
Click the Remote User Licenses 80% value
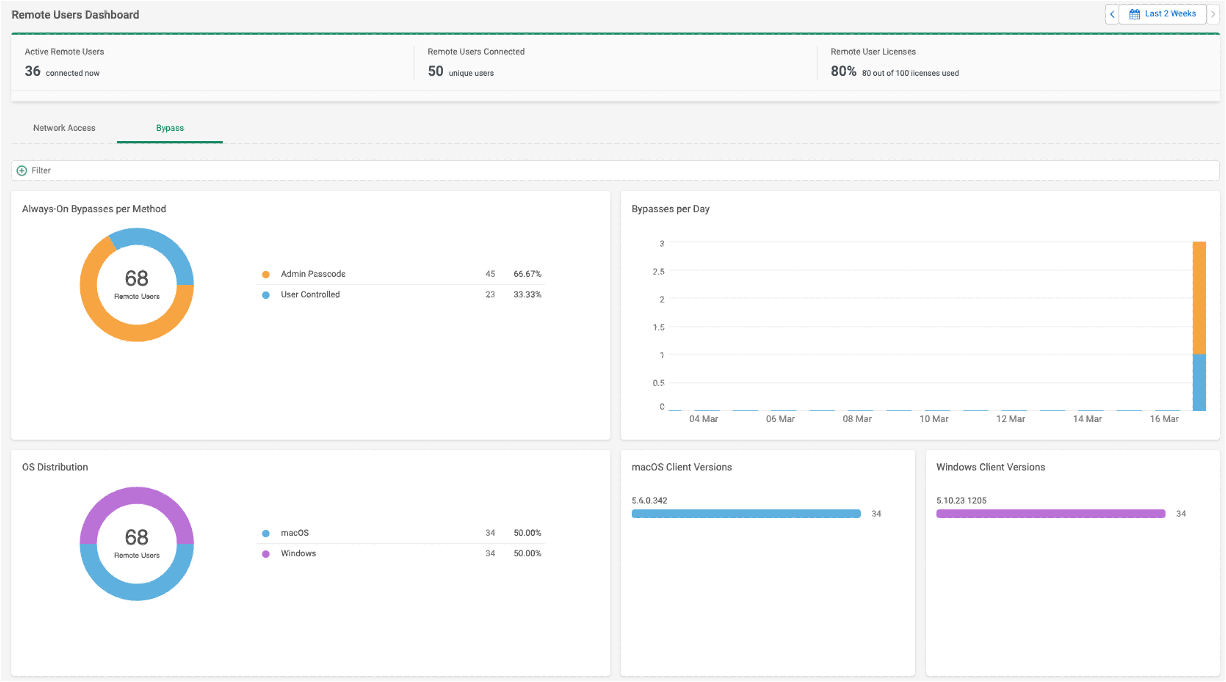pyautogui.click(x=844, y=72)
